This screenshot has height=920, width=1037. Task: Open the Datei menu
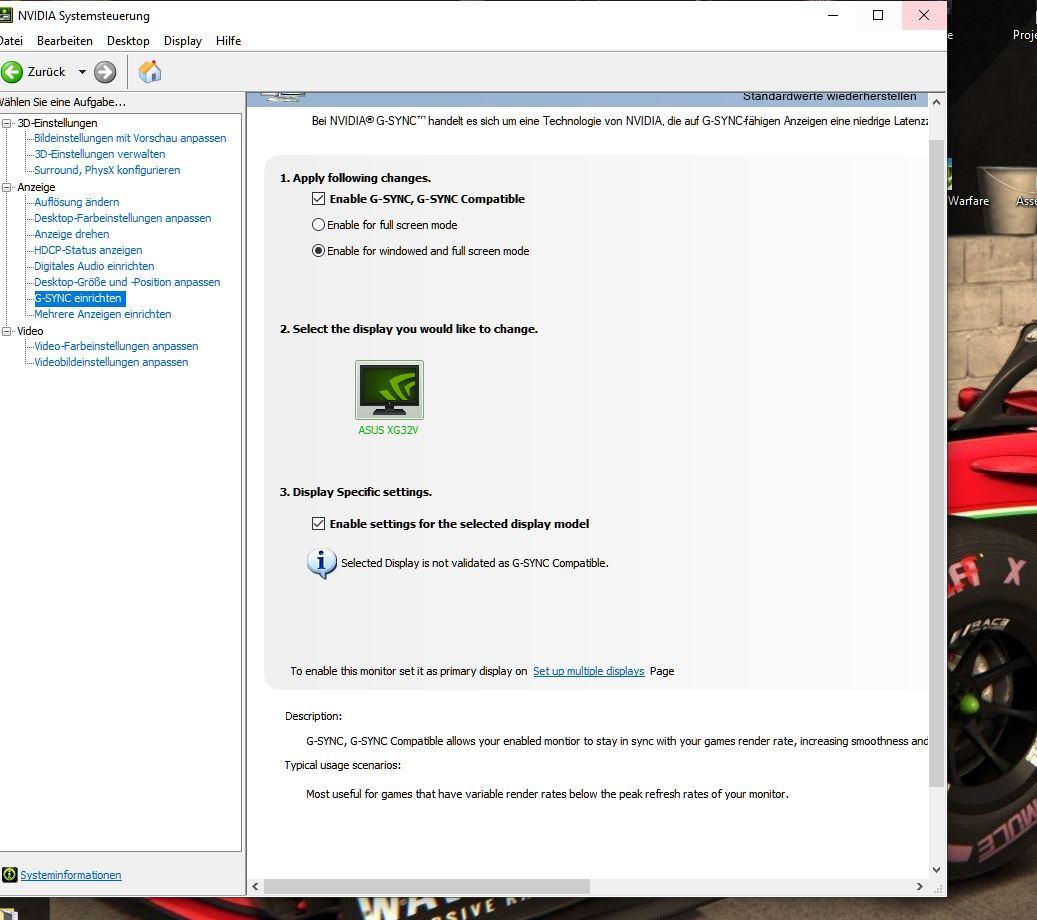pyautogui.click(x=11, y=41)
